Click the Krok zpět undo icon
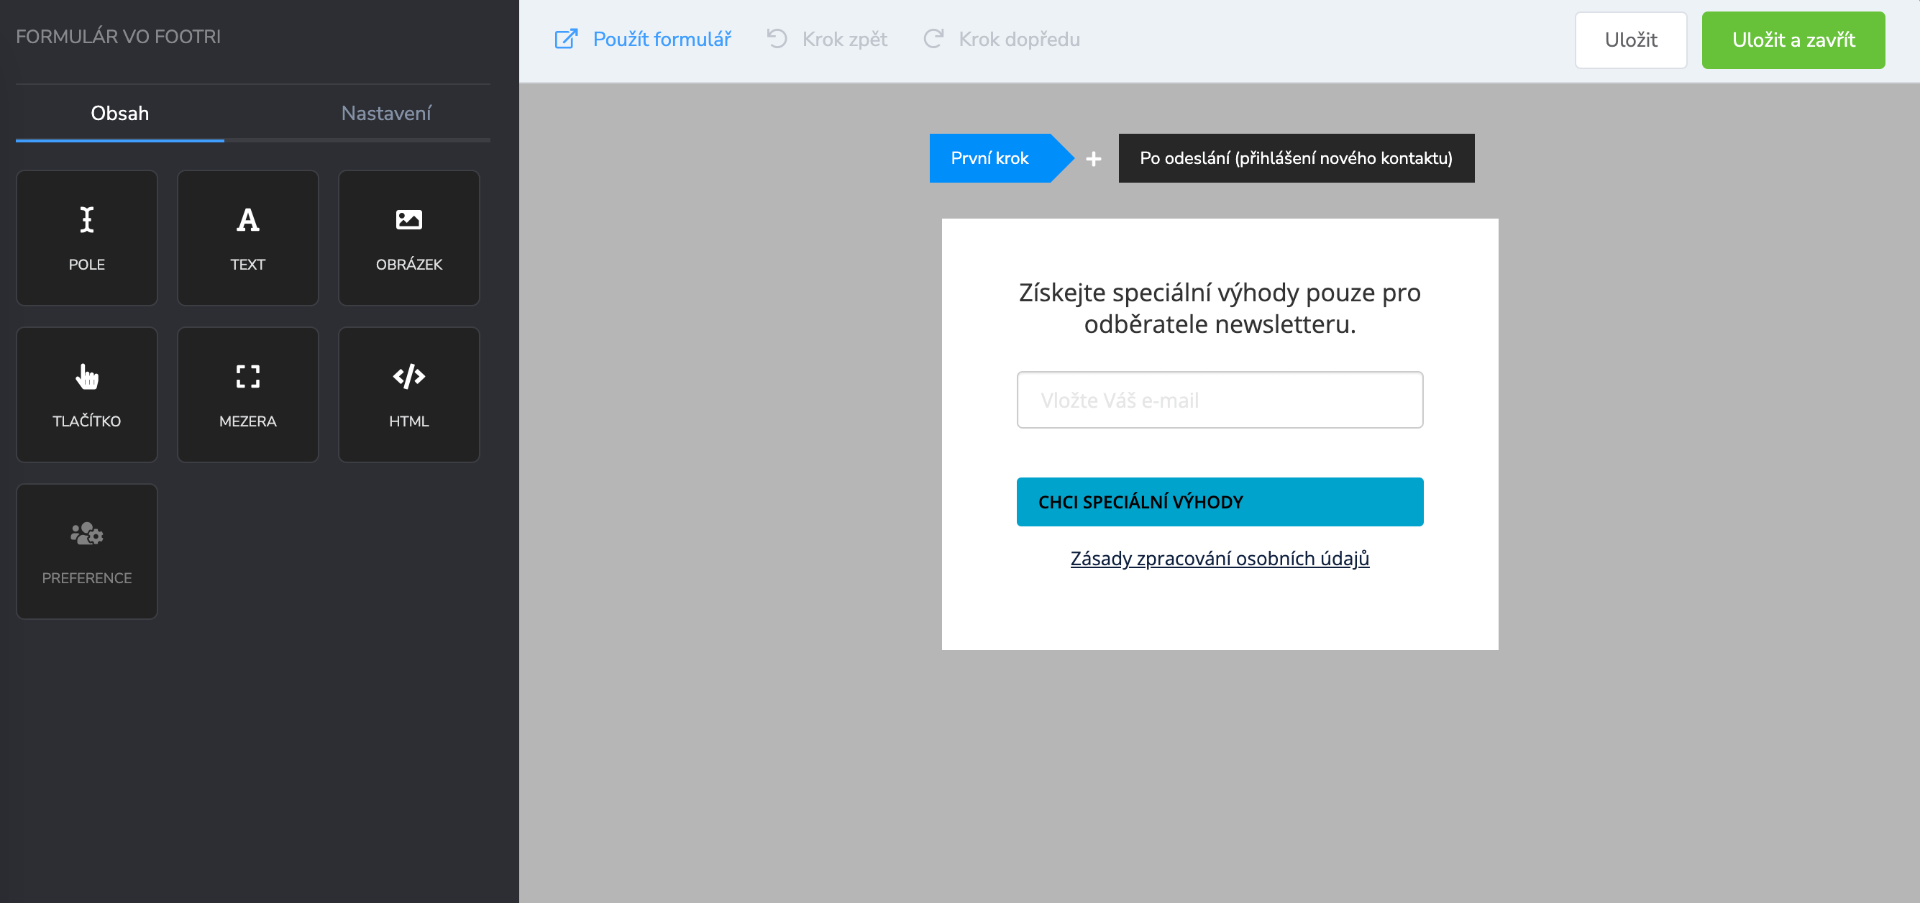The image size is (1920, 903). tap(777, 39)
